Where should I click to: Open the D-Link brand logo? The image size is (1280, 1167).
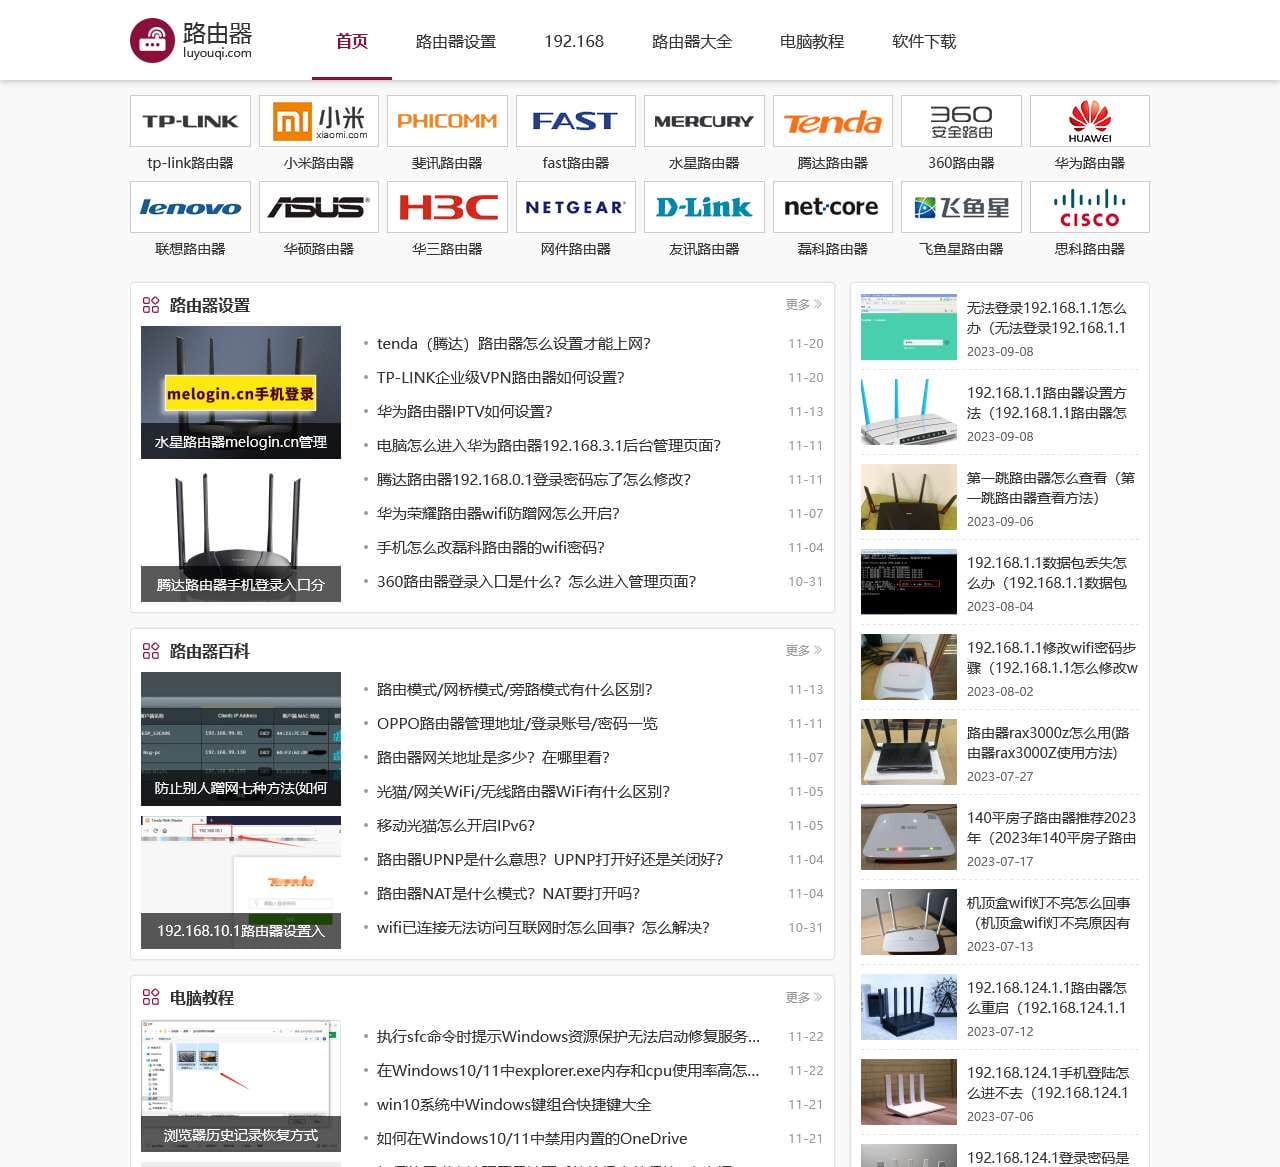pos(704,207)
